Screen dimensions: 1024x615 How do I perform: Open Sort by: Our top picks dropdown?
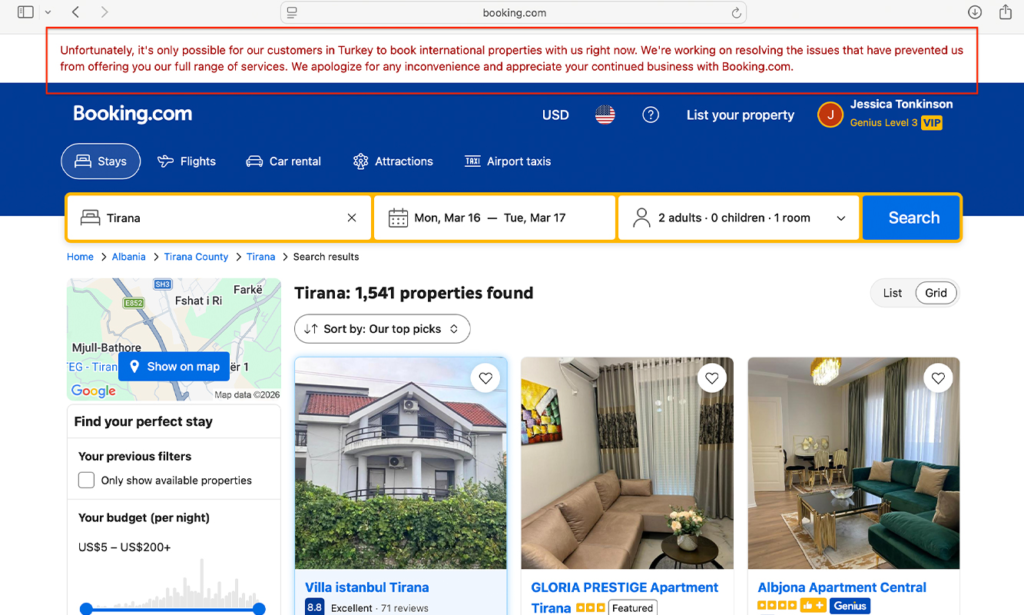[382, 329]
